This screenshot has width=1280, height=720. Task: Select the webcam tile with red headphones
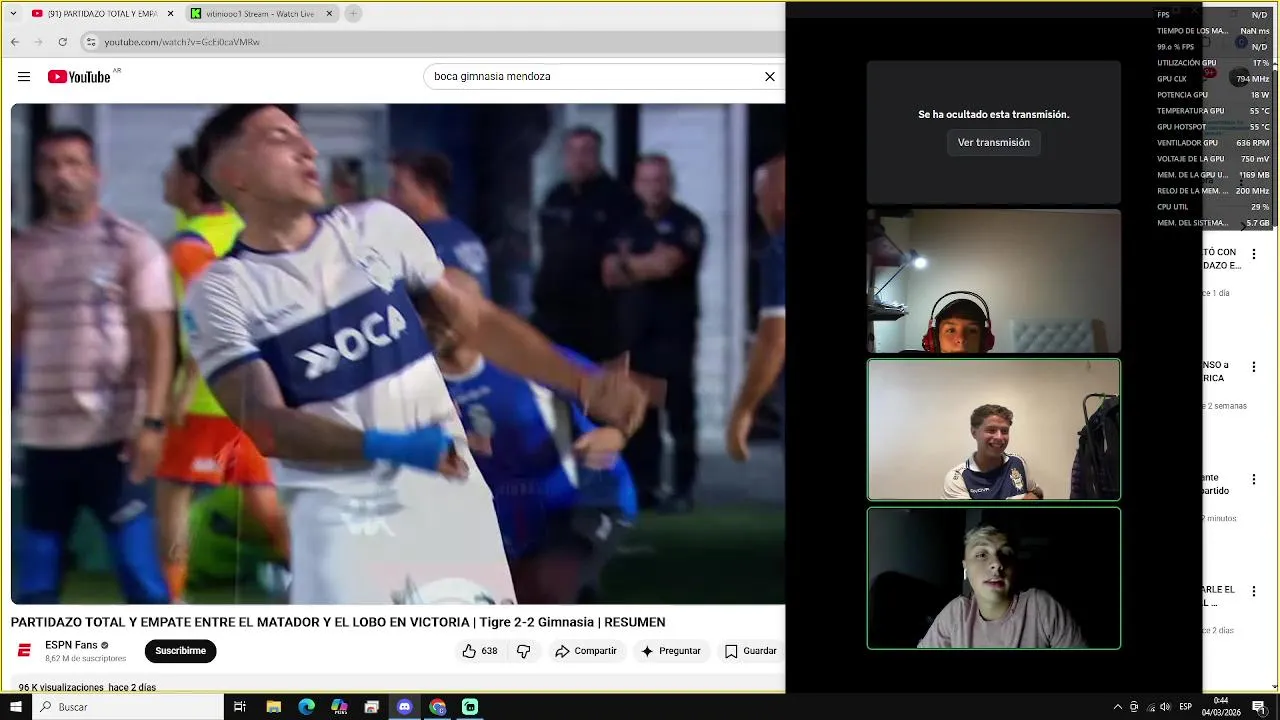994,281
